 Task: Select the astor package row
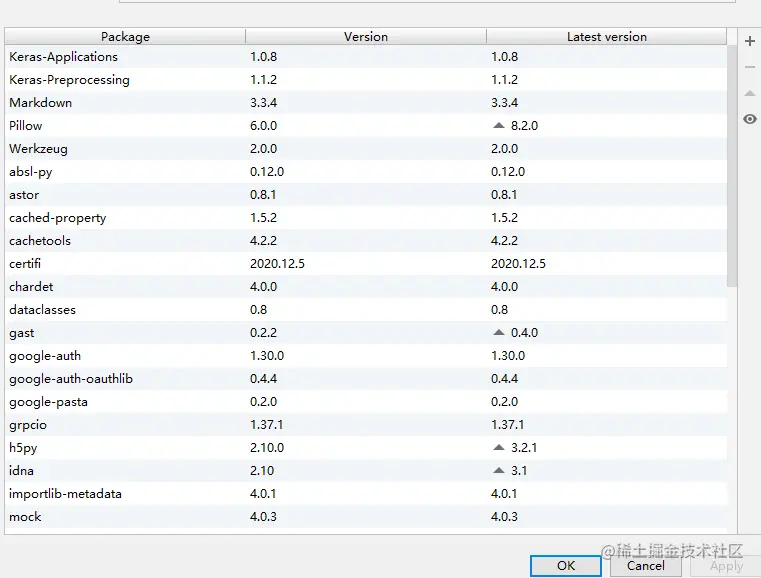click(366, 195)
